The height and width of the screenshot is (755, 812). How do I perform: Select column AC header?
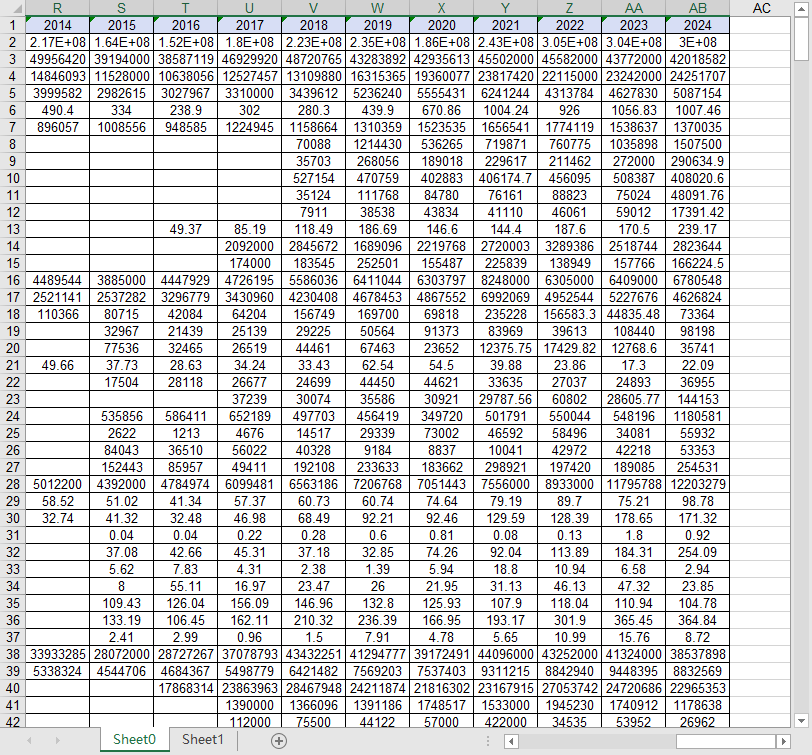[761, 8]
